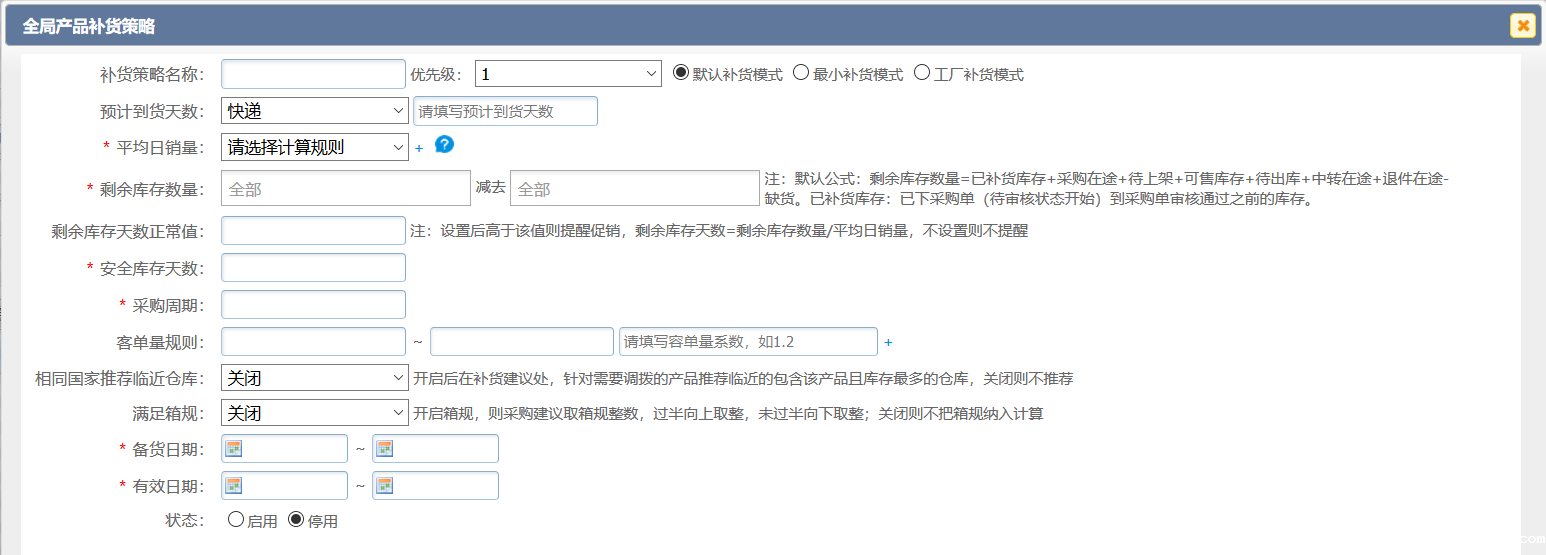Set status to 启用
Image resolution: width=1546 pixels, height=555 pixels.
pyautogui.click(x=236, y=520)
